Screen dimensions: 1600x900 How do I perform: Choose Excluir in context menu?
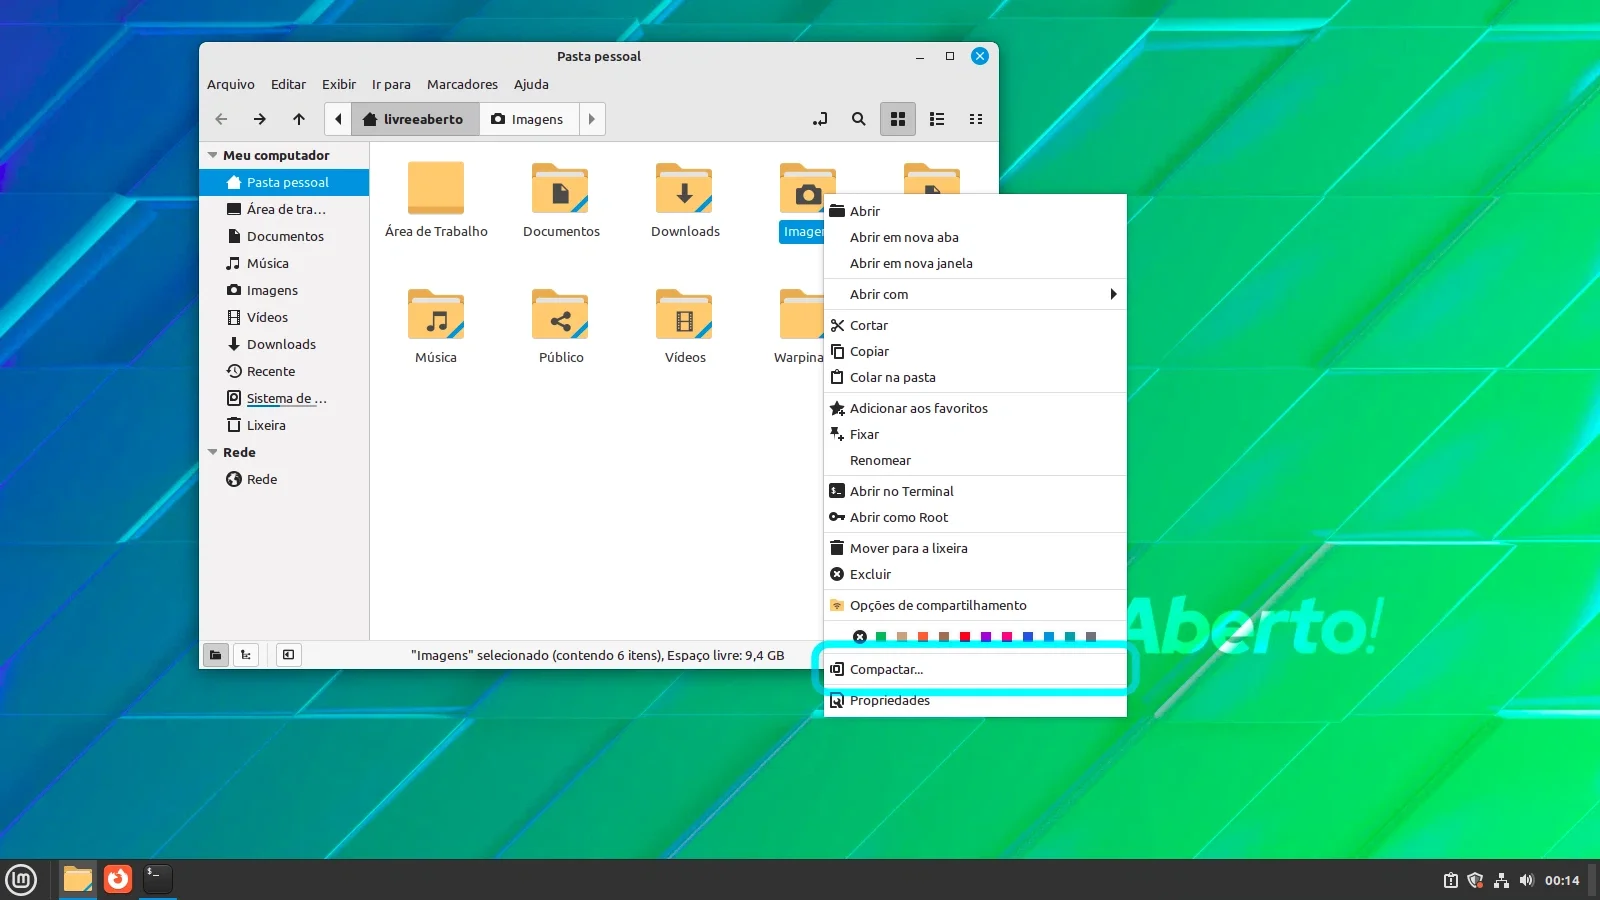pyautogui.click(x=975, y=574)
